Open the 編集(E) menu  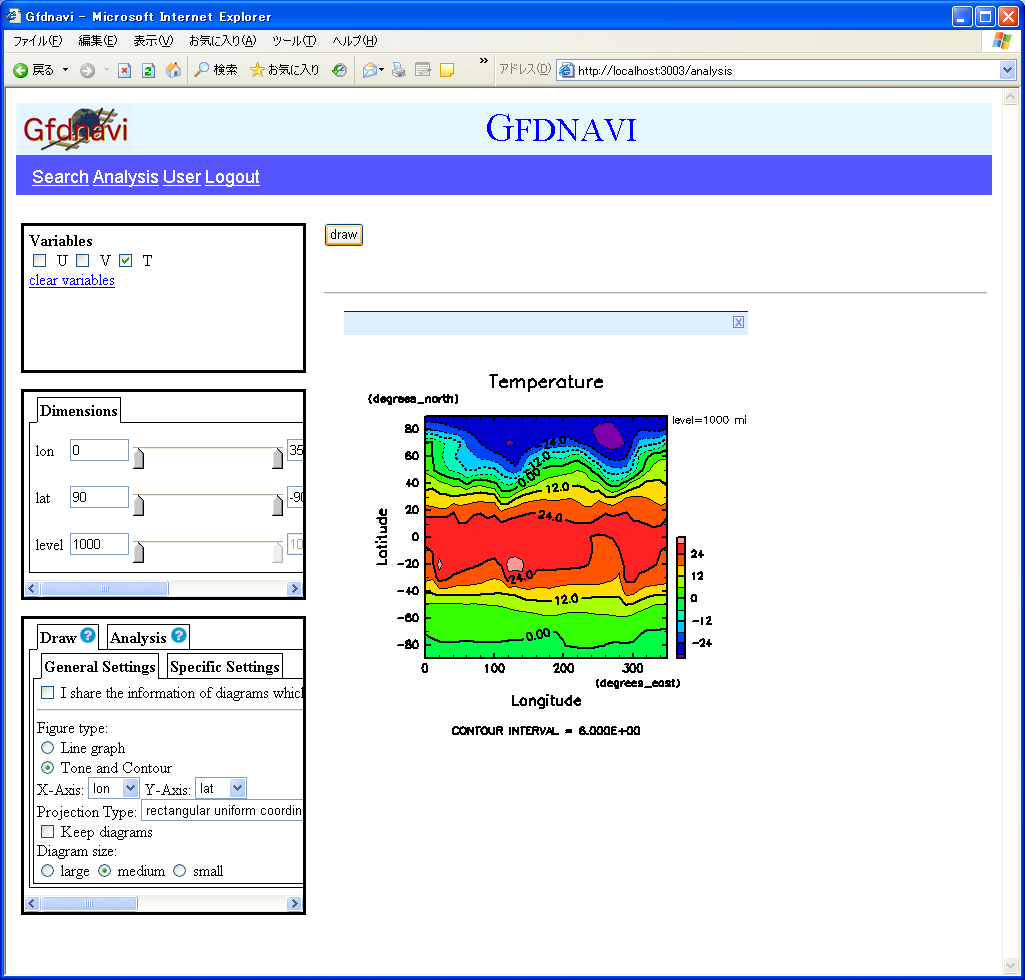pos(98,41)
